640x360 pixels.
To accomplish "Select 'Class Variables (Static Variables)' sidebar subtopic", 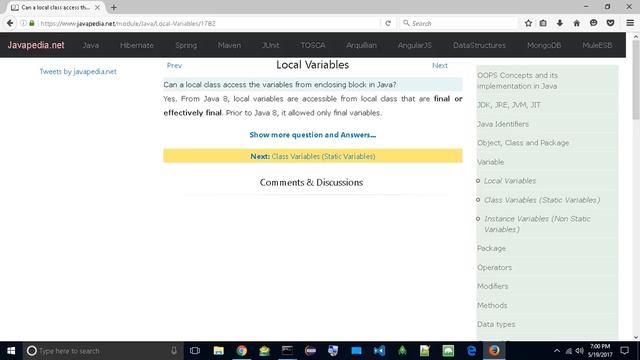I will coord(542,200).
